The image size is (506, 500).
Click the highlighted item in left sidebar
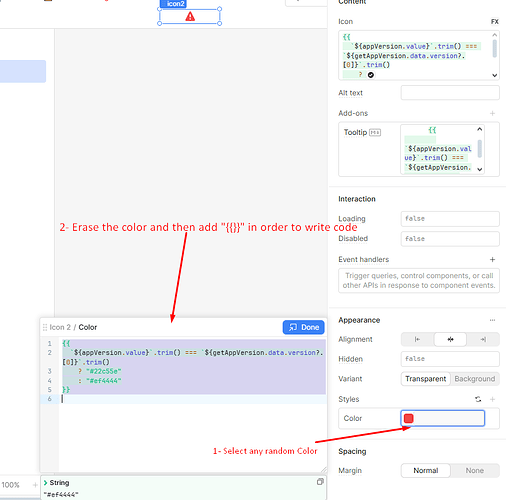point(23,71)
